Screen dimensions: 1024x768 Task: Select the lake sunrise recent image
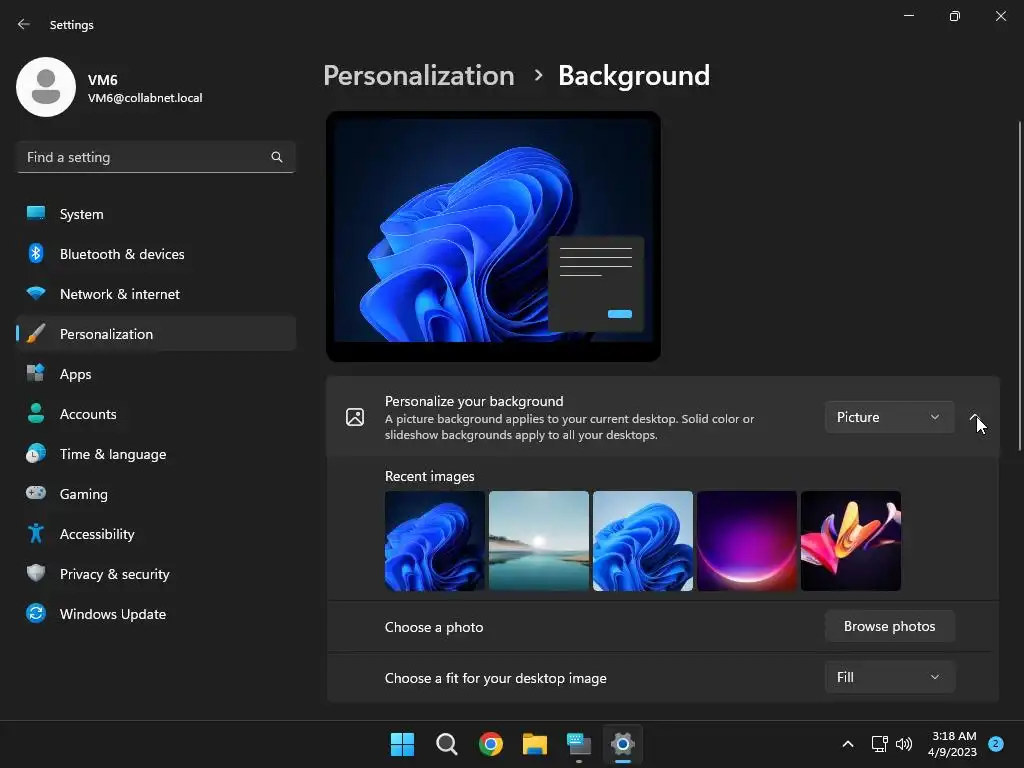[539, 541]
